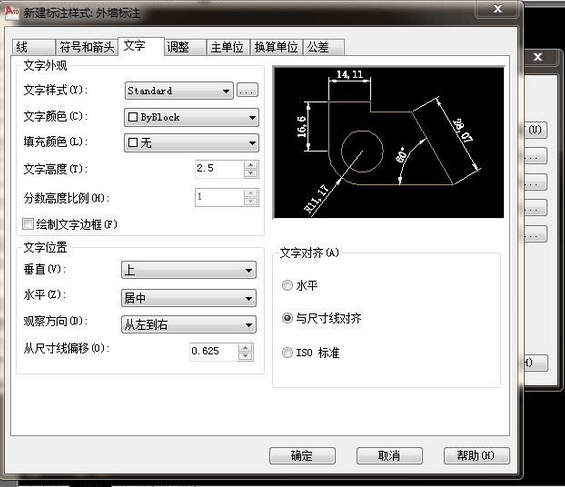Click the text style browse (...) button
The width and height of the screenshot is (565, 487).
(247, 90)
